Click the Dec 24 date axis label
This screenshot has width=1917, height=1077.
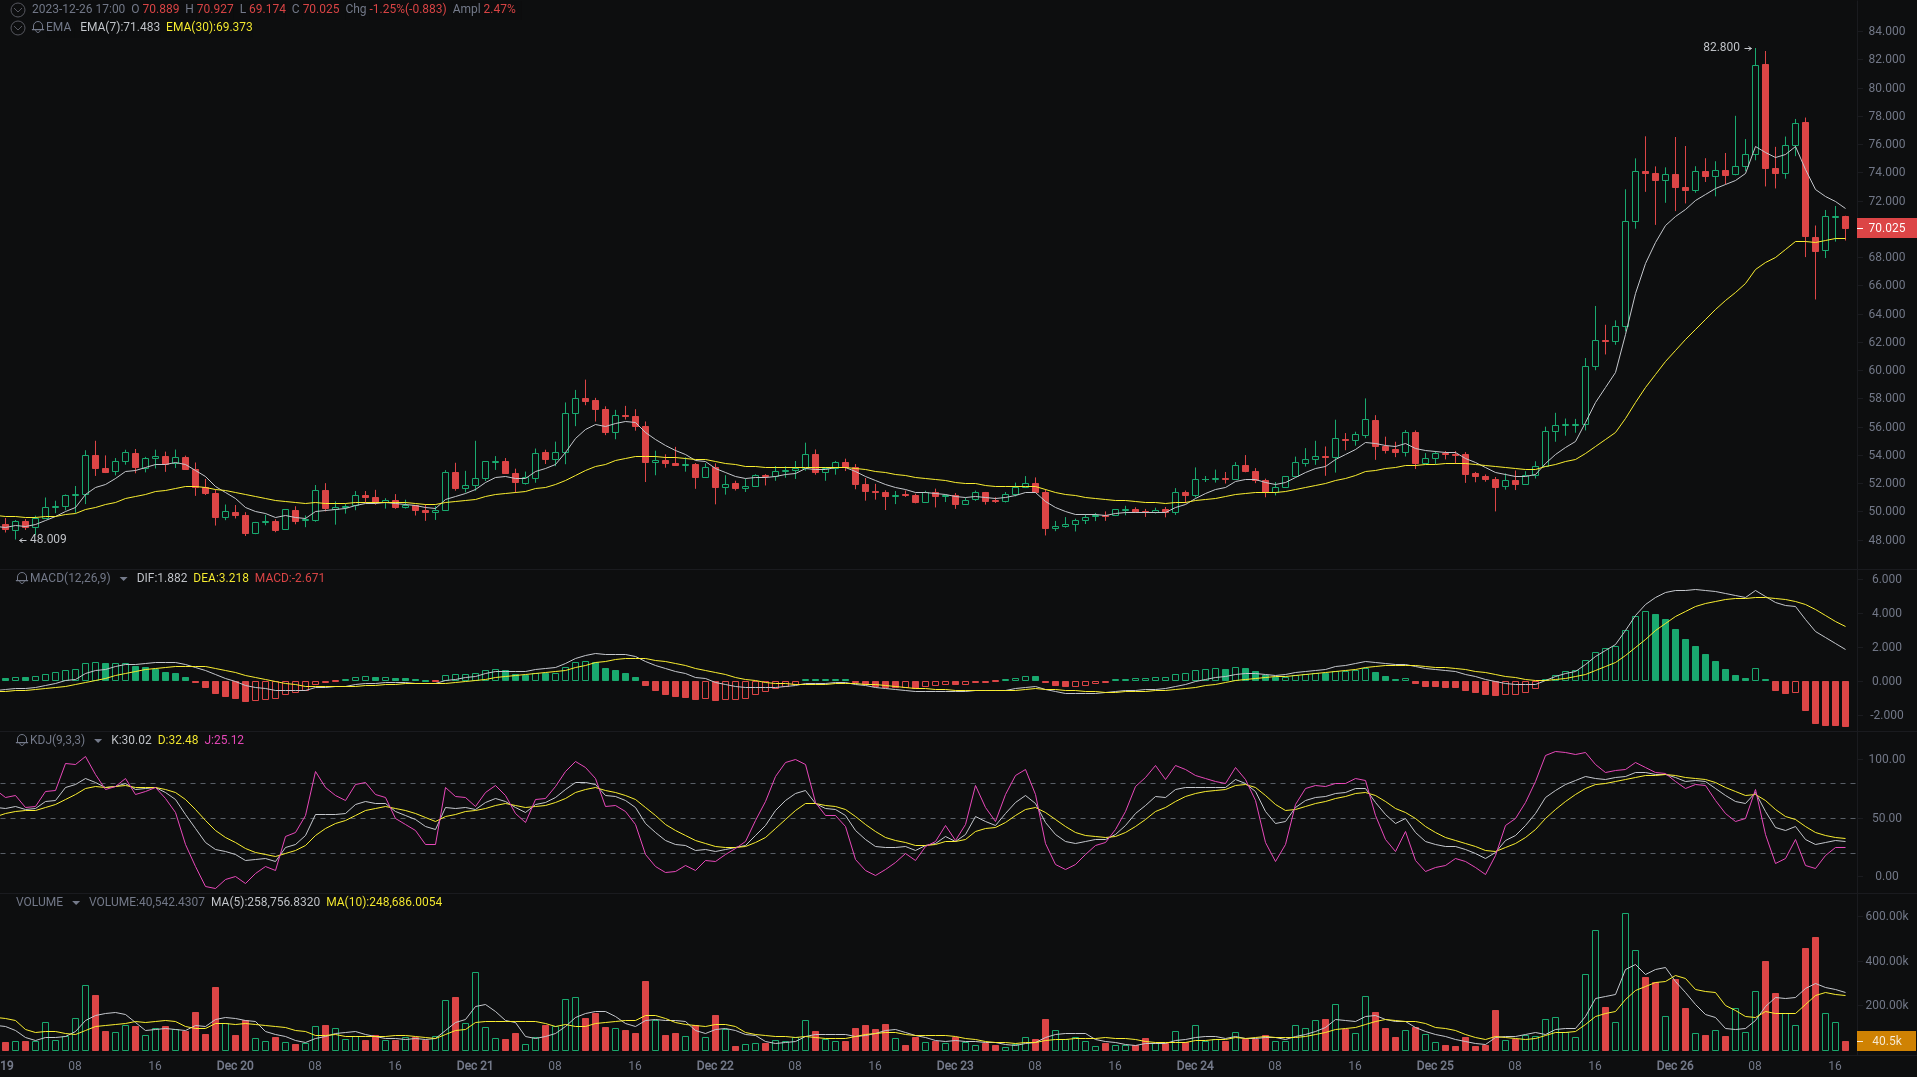pos(1195,1066)
